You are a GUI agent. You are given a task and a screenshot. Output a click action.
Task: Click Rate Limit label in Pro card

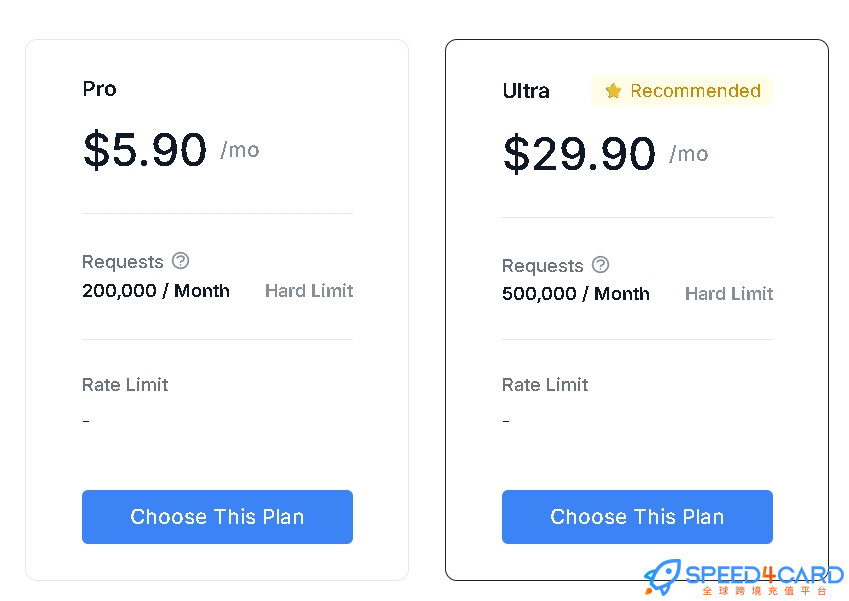125,384
